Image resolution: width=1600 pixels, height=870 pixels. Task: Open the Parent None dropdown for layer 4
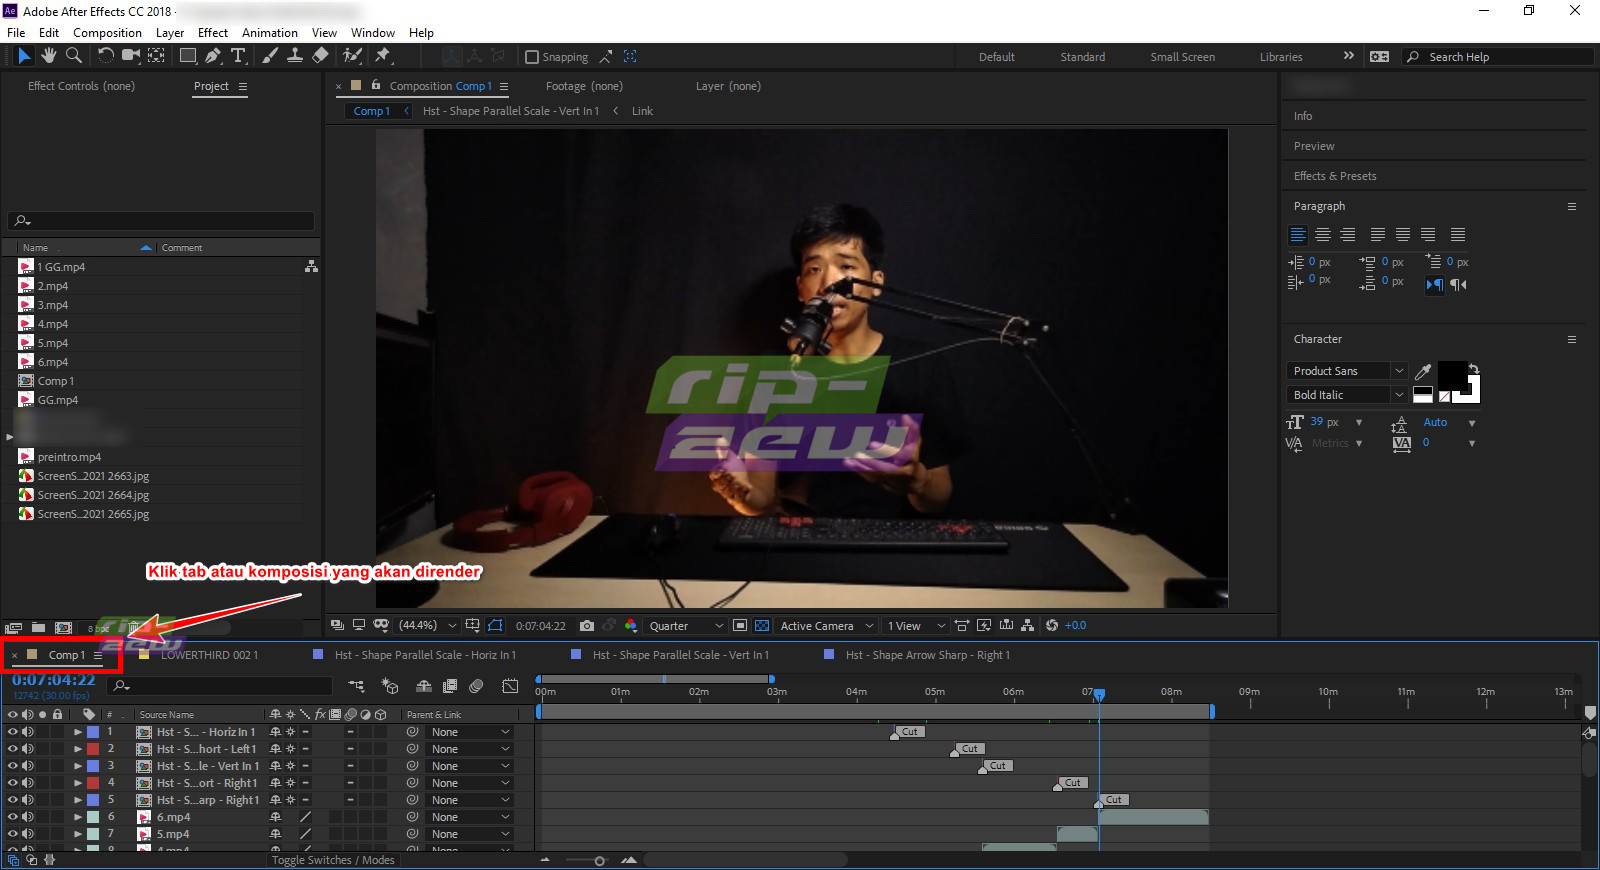point(471,783)
